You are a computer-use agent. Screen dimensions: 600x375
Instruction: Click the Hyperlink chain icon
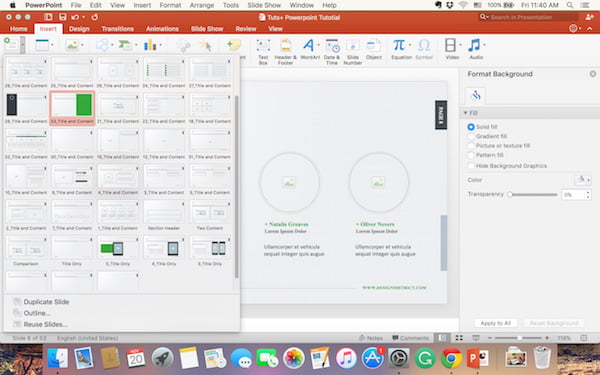pyautogui.click(x=183, y=46)
